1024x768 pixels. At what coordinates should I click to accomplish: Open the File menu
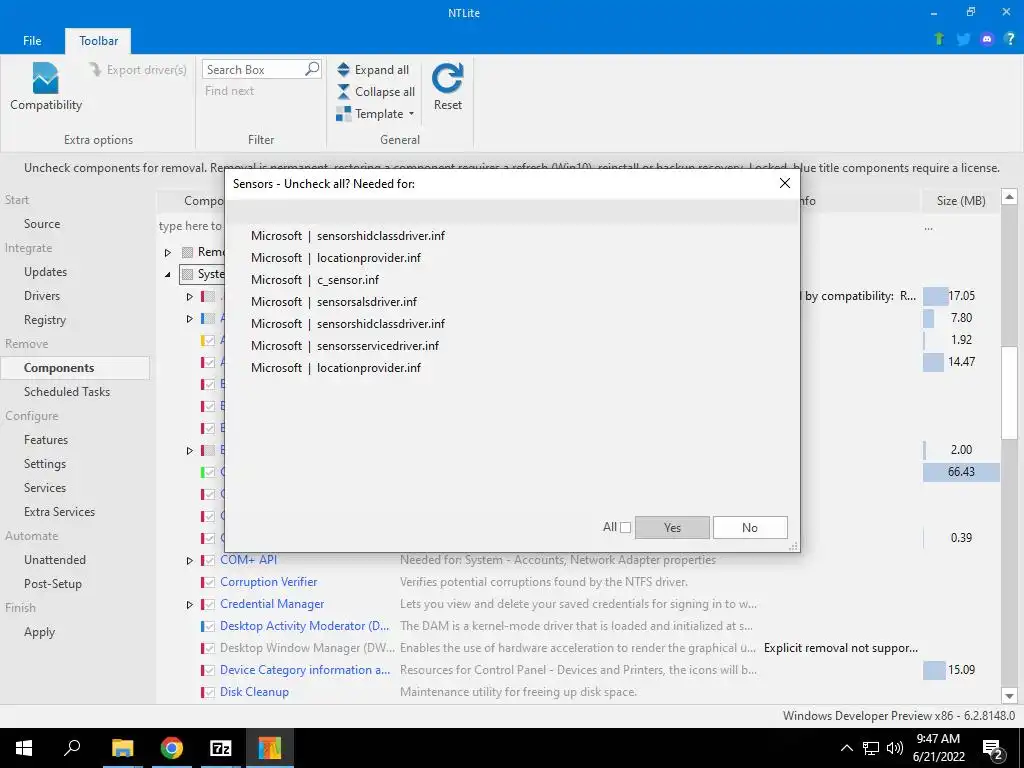click(32, 40)
